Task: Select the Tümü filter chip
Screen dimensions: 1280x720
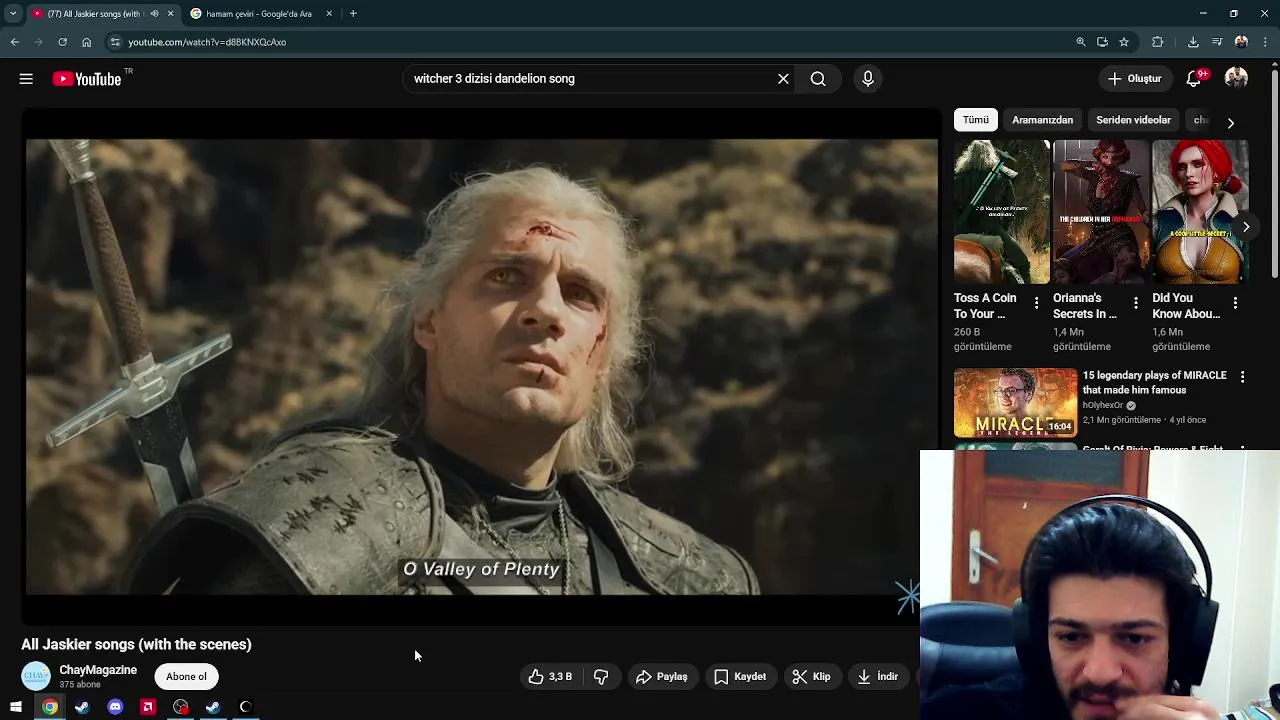Action: tap(976, 120)
